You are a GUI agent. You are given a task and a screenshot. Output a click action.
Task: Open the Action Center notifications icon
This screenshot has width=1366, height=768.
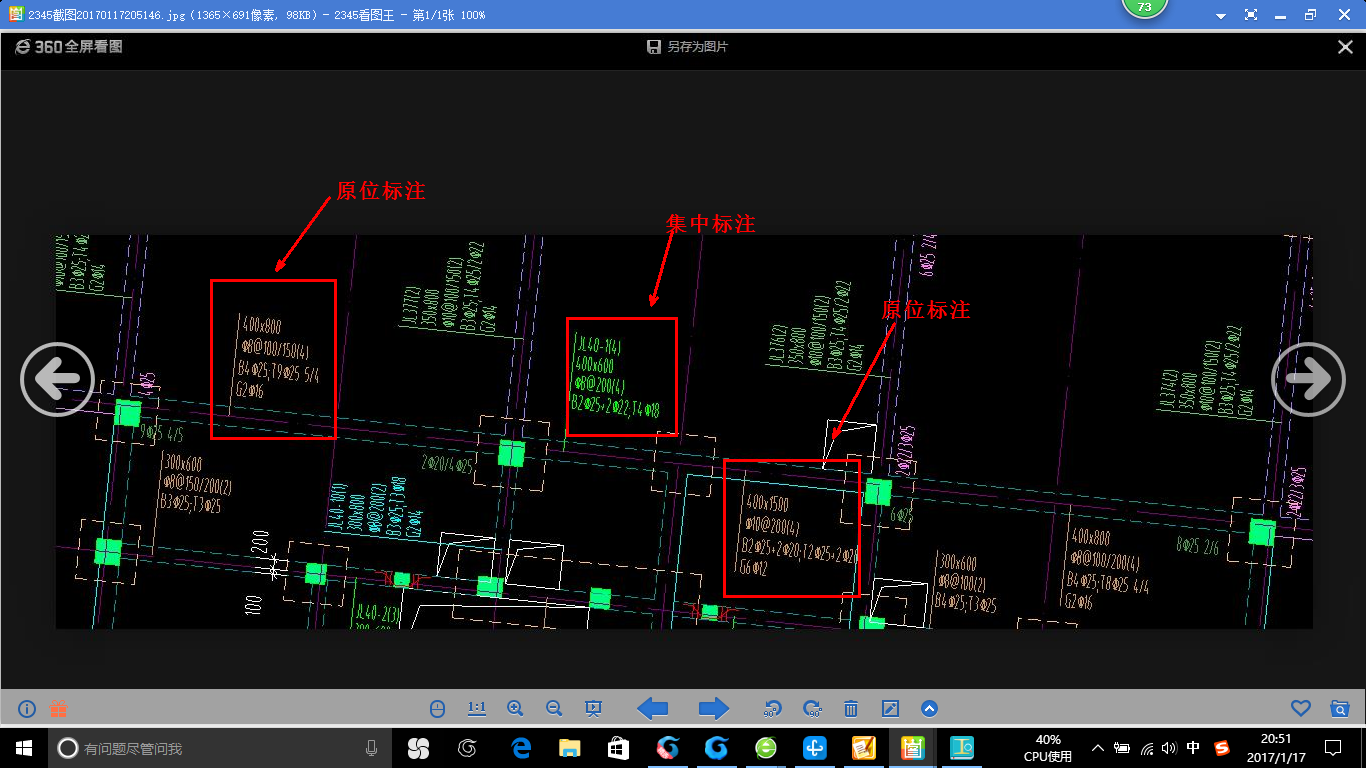point(1332,748)
